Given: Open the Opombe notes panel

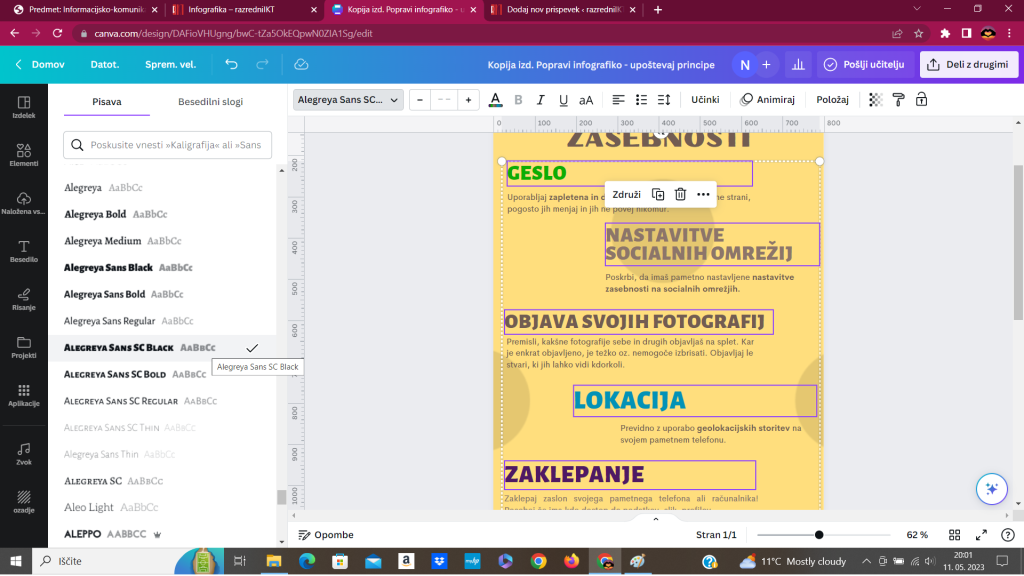Looking at the screenshot, I should click(326, 535).
